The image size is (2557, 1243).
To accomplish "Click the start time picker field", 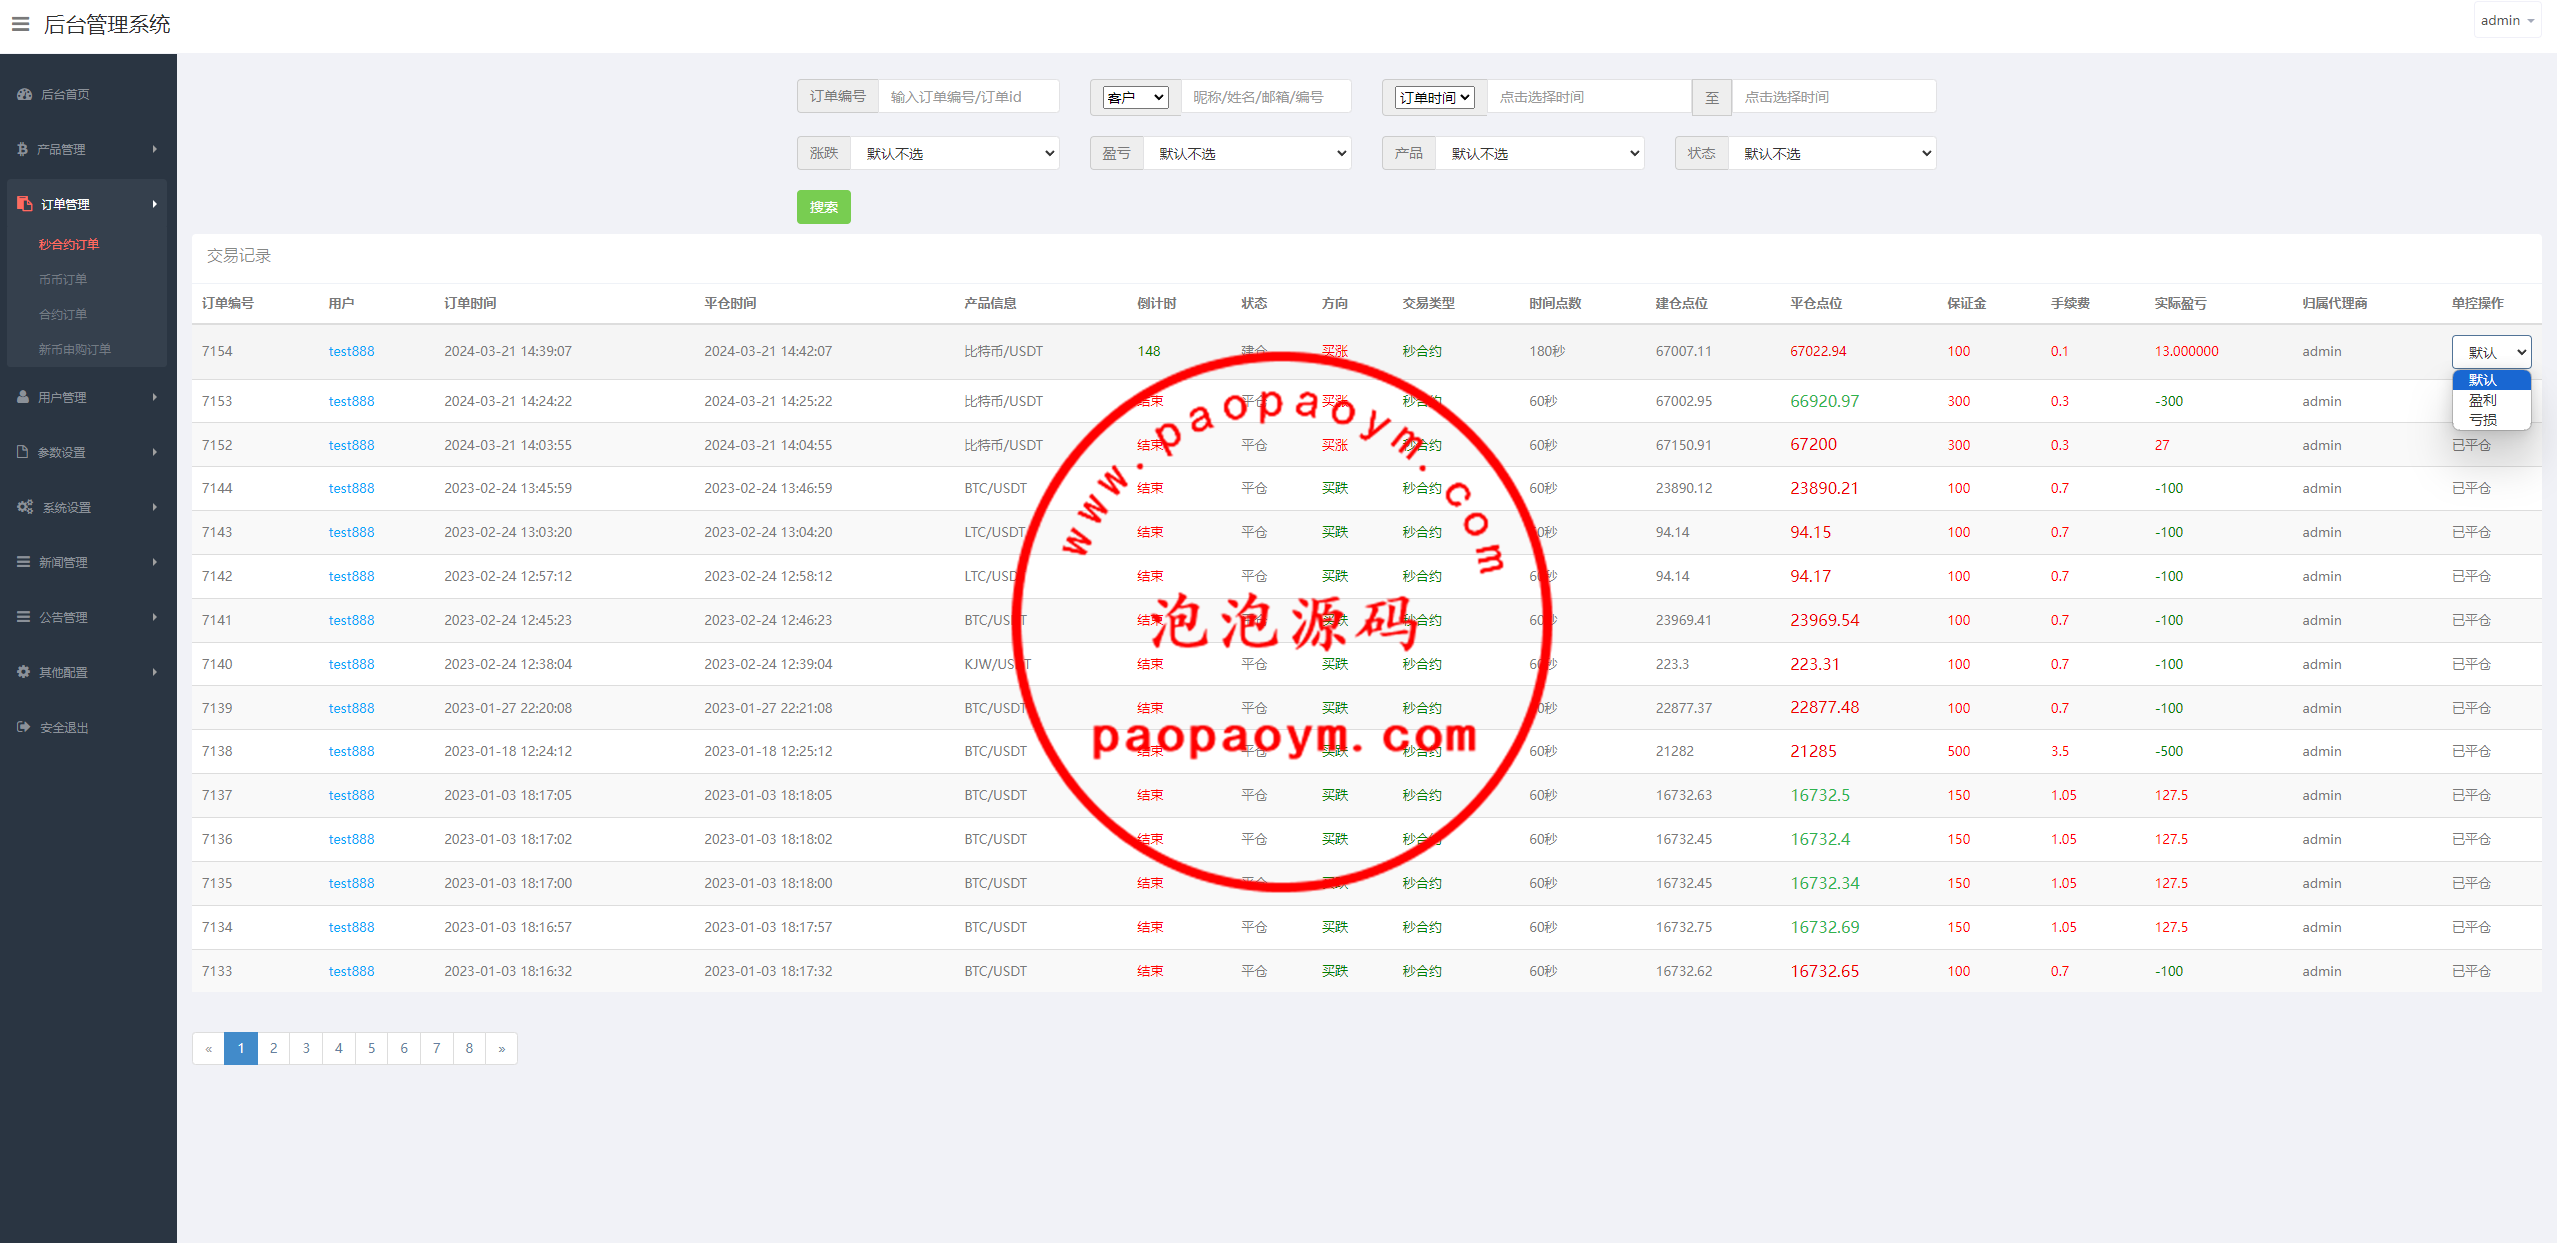I will (x=1588, y=97).
